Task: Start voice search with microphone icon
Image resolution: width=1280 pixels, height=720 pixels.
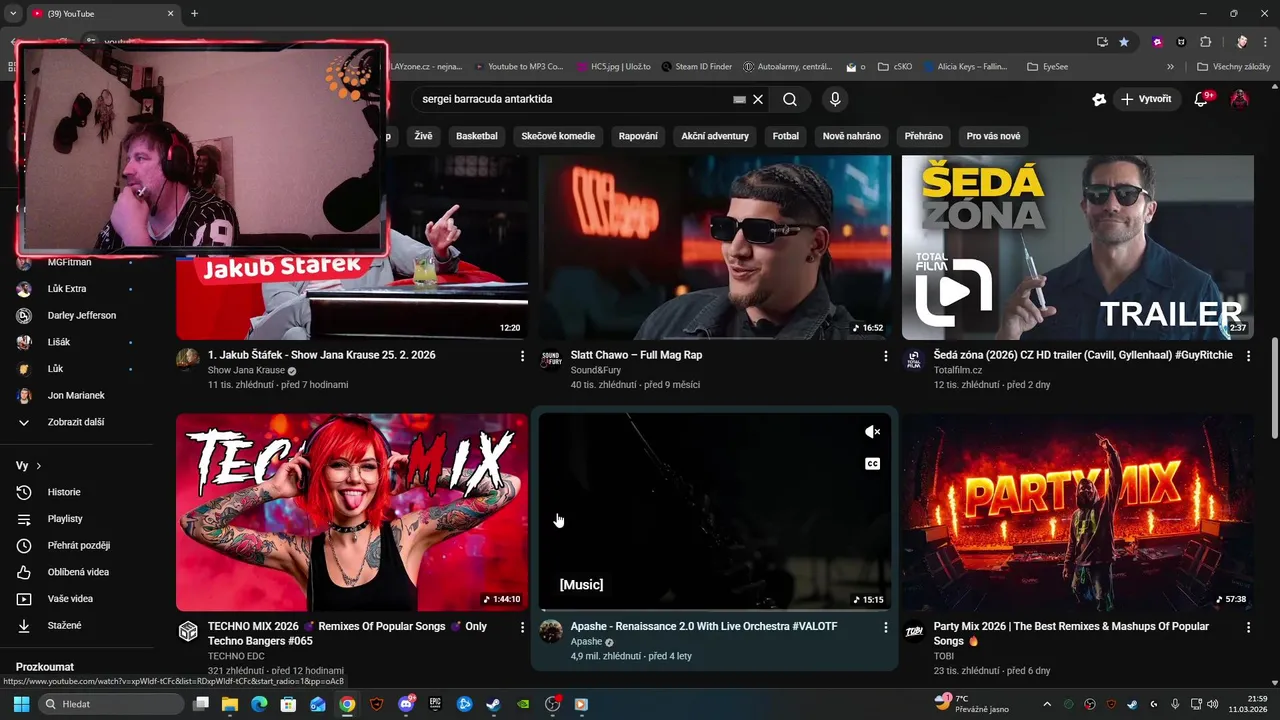Action: click(835, 99)
